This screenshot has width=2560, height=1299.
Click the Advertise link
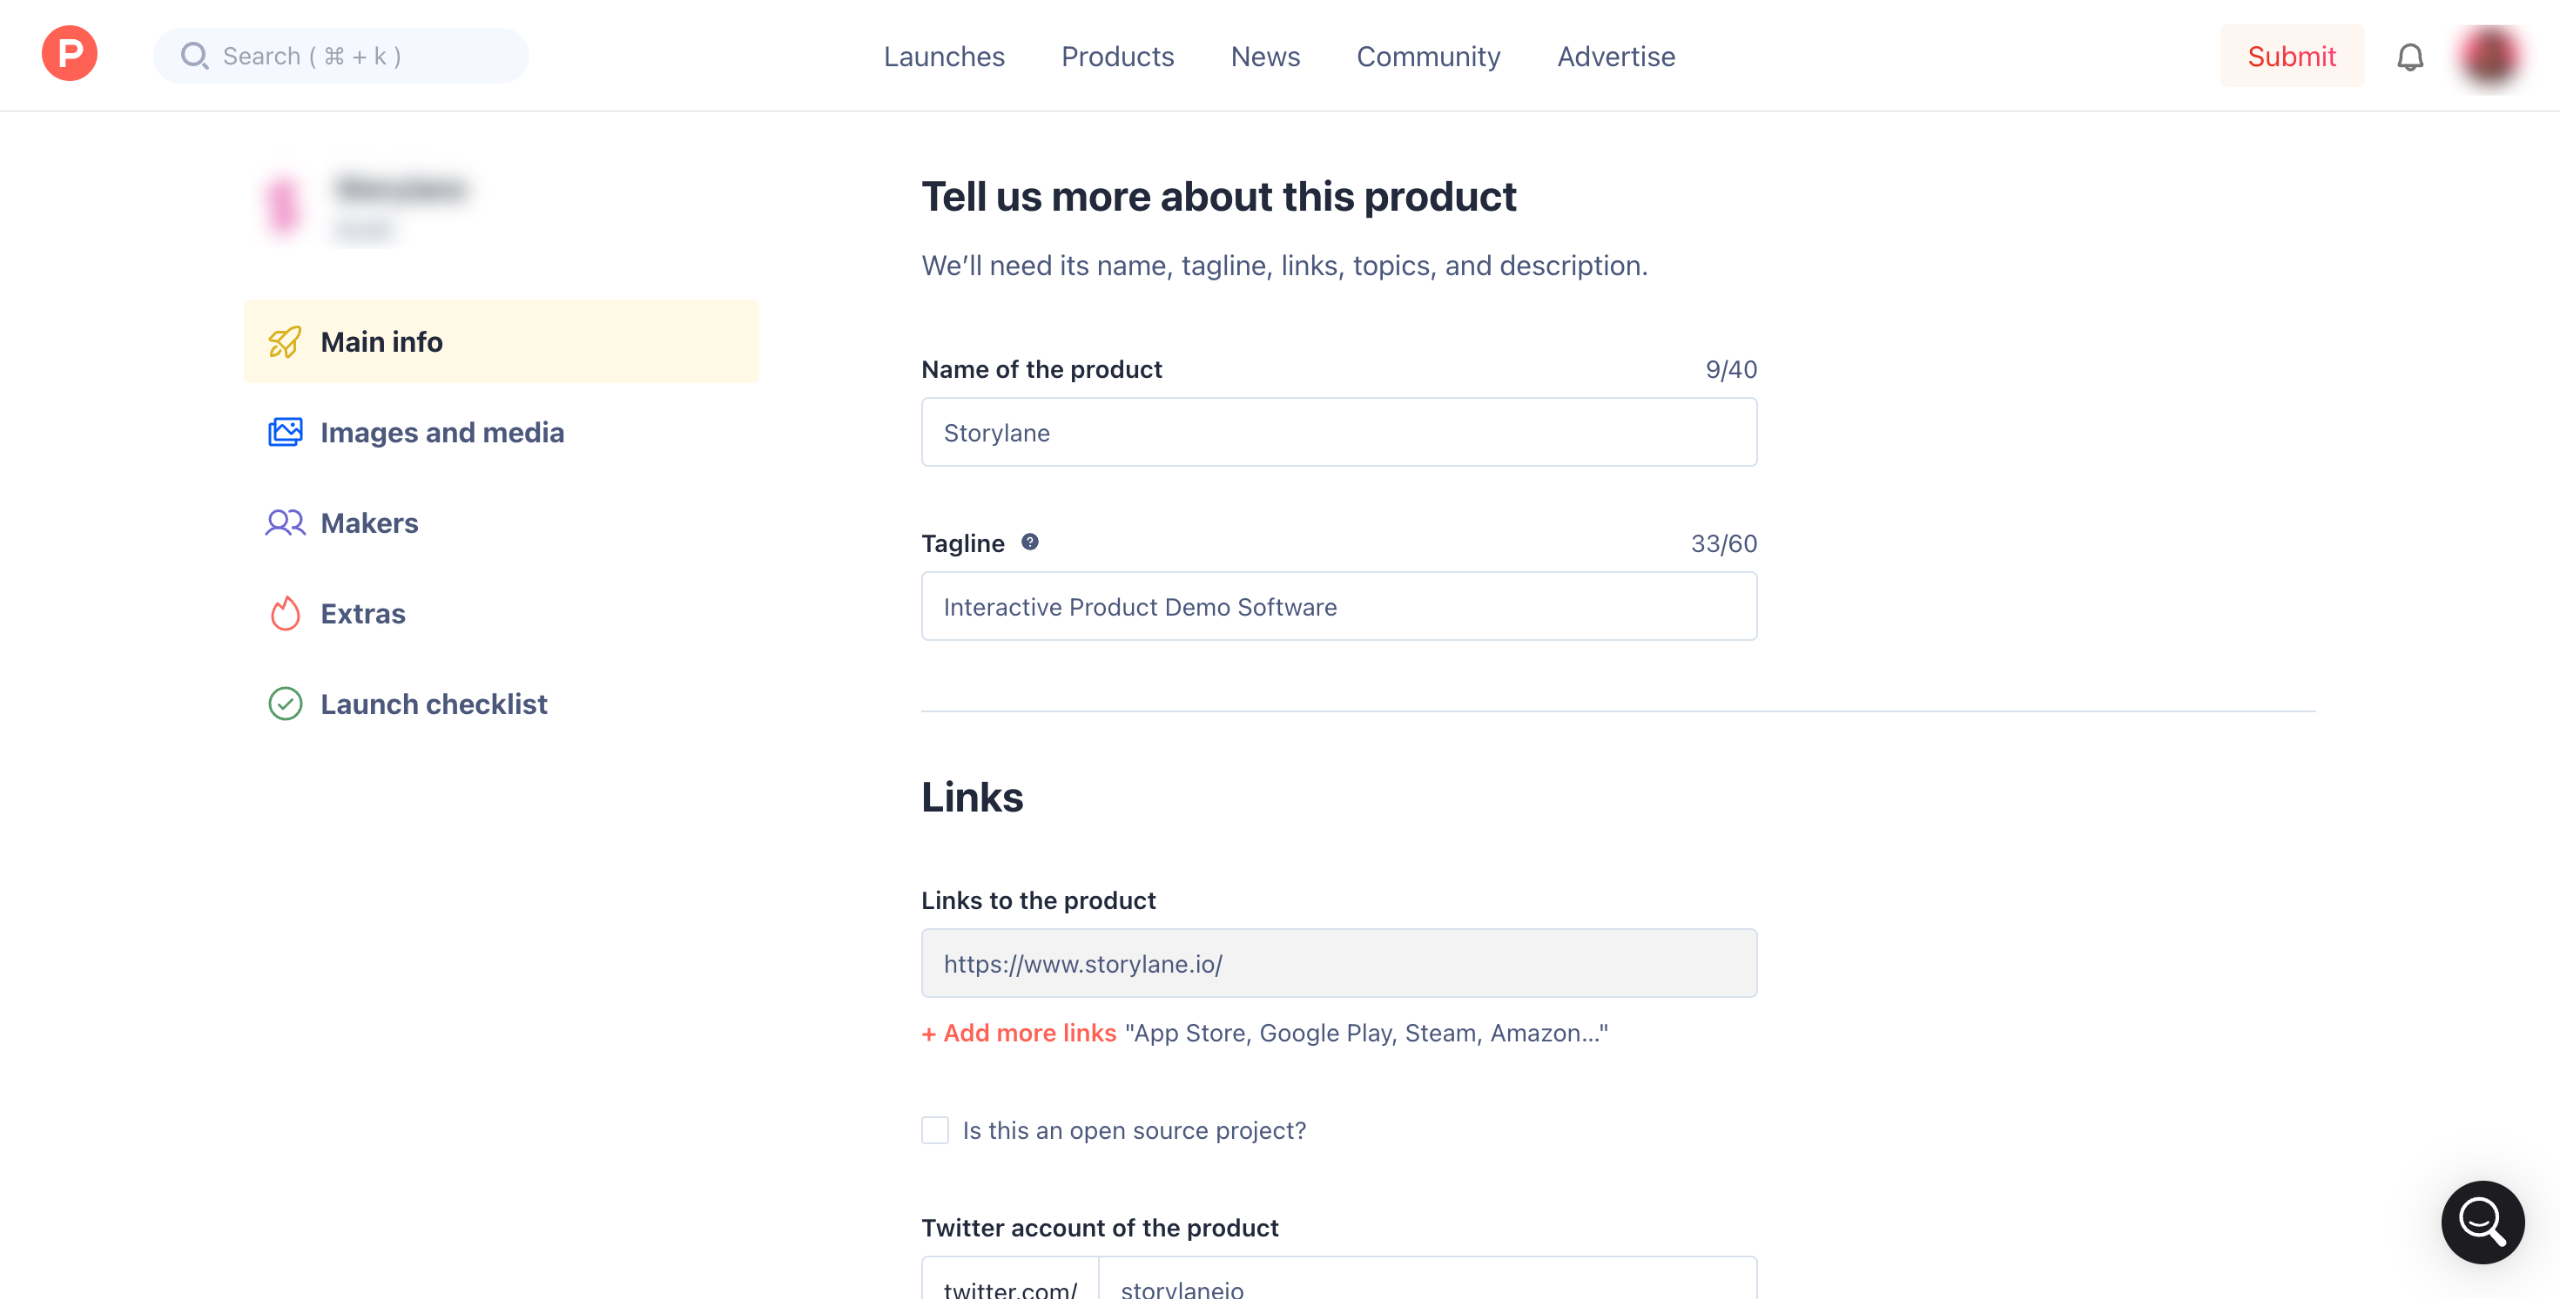[1616, 56]
